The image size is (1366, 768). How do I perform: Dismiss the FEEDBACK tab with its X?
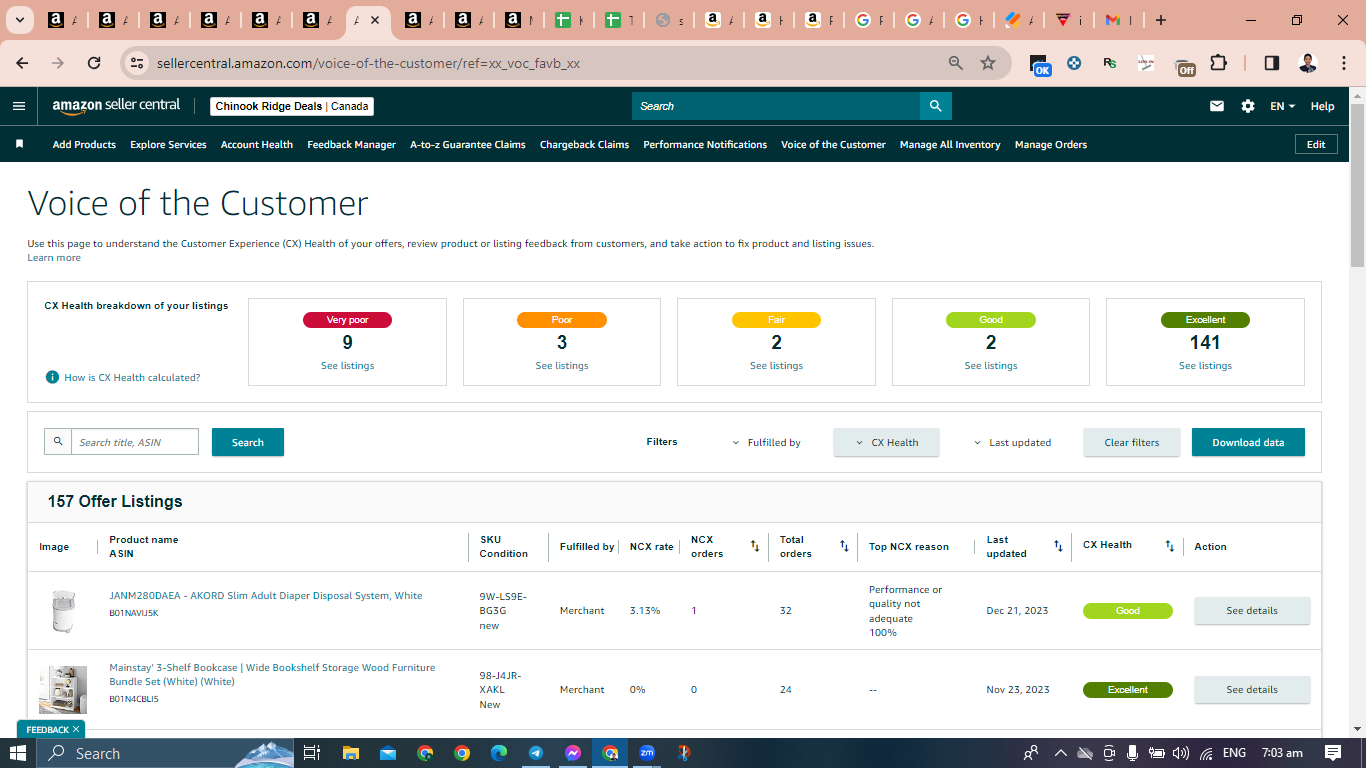pyautogui.click(x=75, y=729)
